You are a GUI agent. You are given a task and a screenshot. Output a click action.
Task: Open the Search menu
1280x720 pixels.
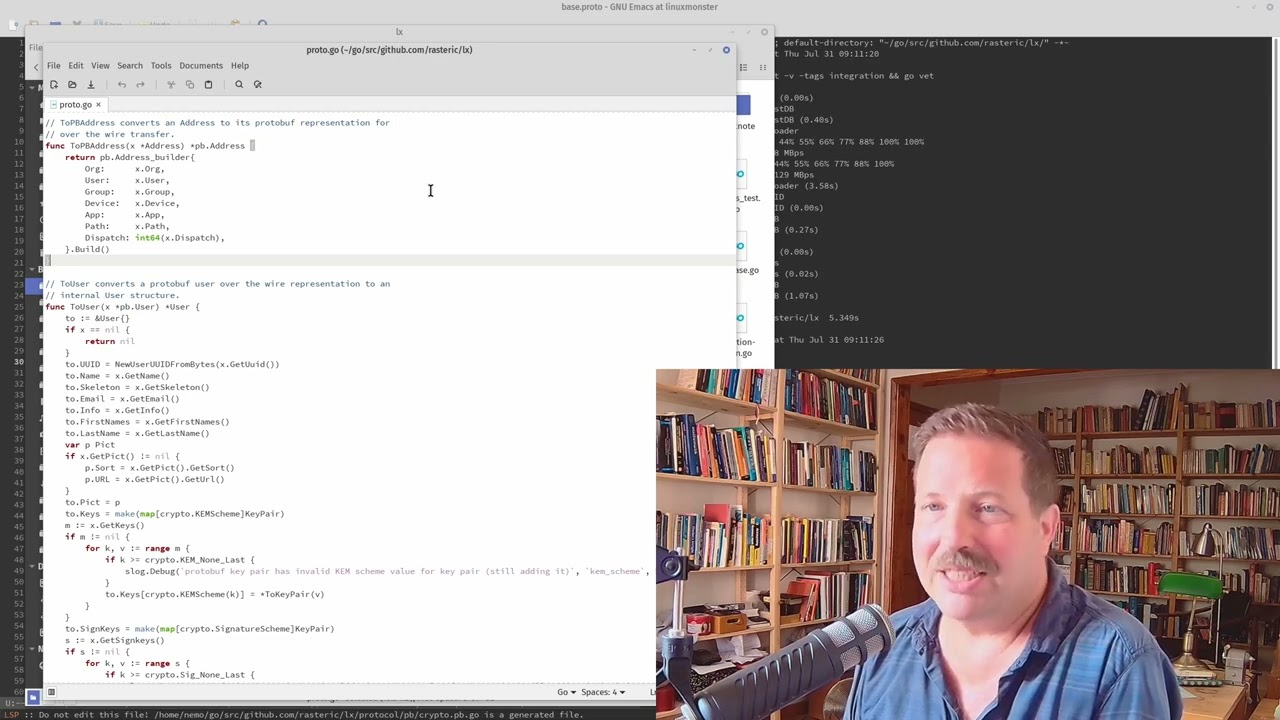coord(130,66)
